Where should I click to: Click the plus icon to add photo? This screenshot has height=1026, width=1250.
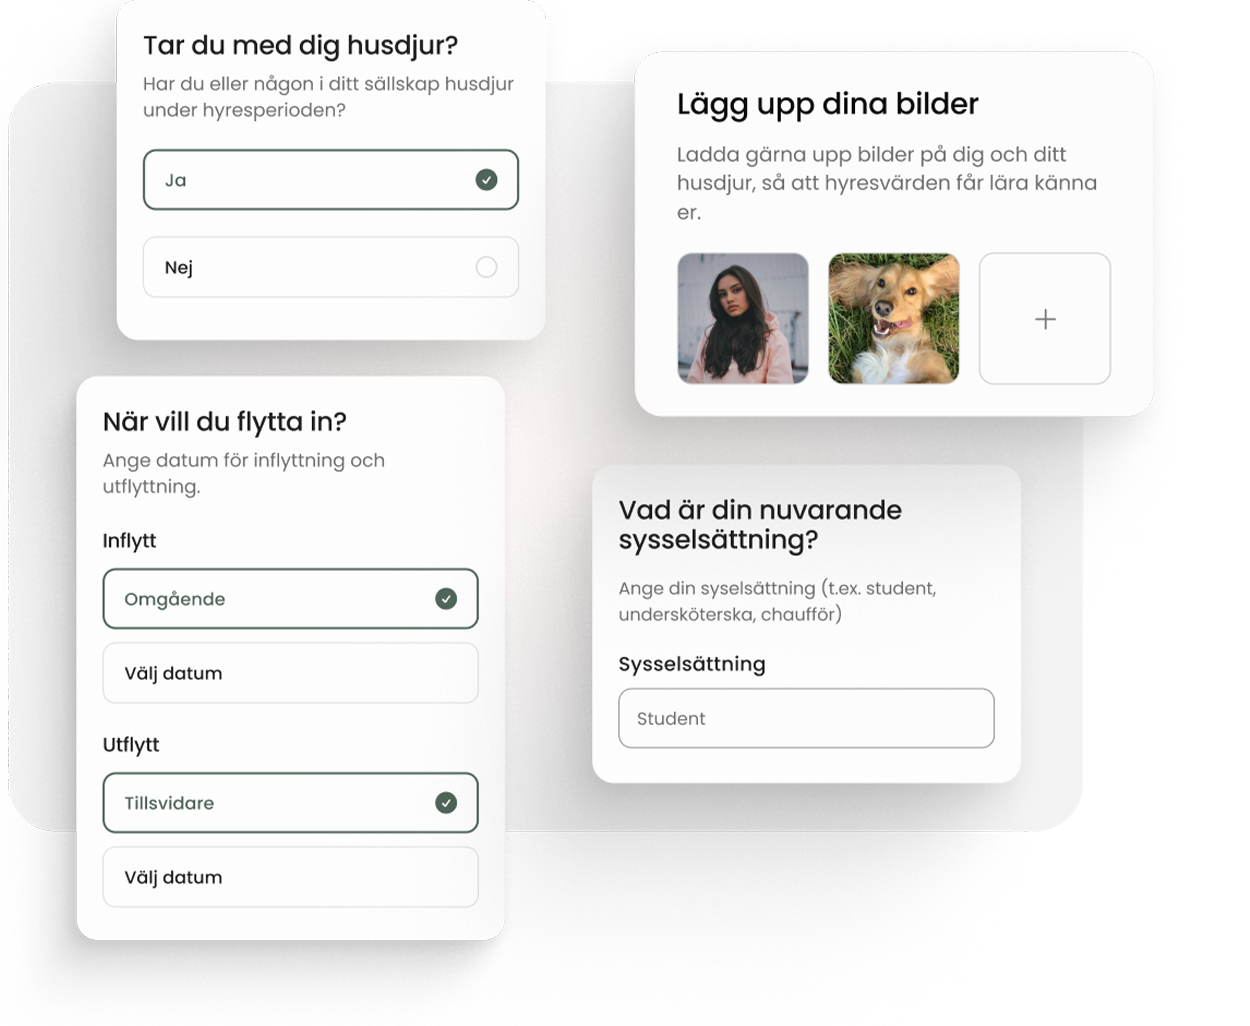click(x=1045, y=319)
